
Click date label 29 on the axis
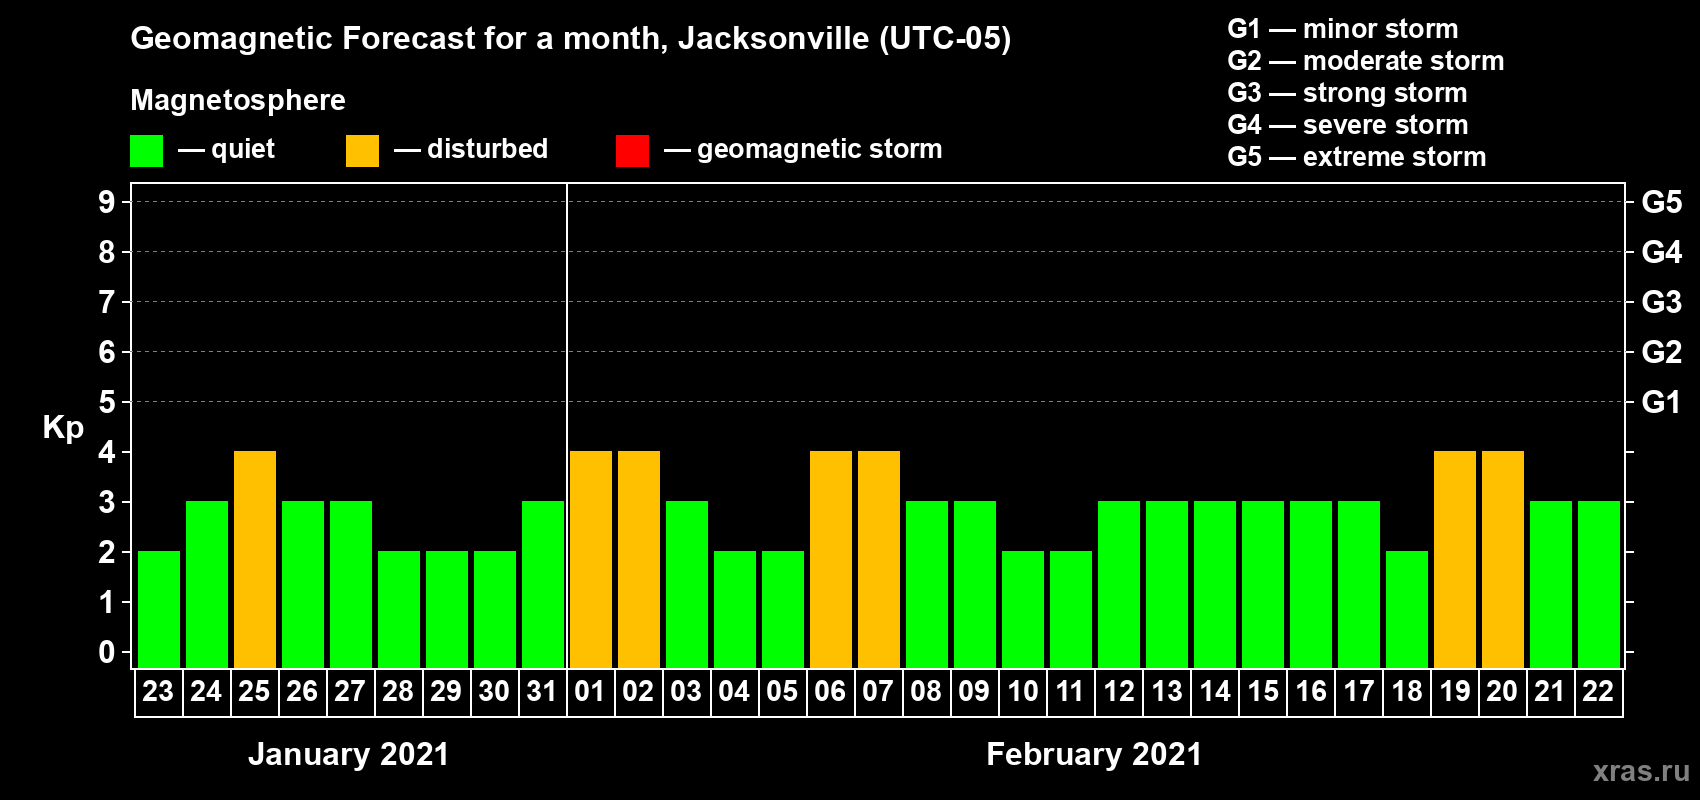446,691
